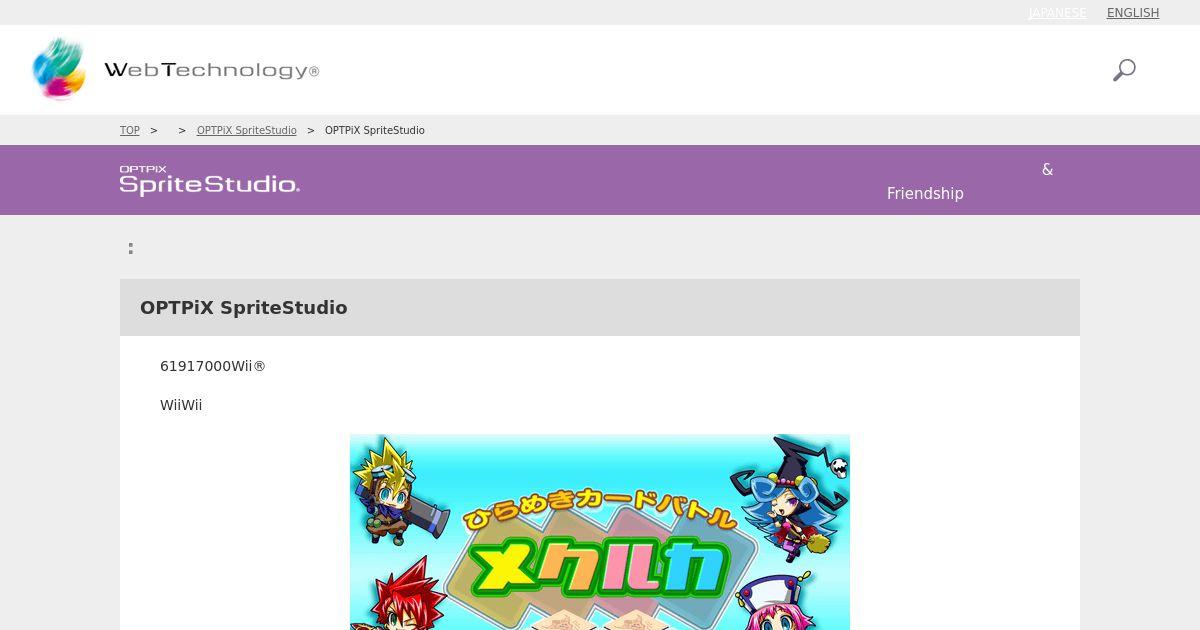Open the Friendship menu item
This screenshot has width=1200, height=630.
pos(925,193)
